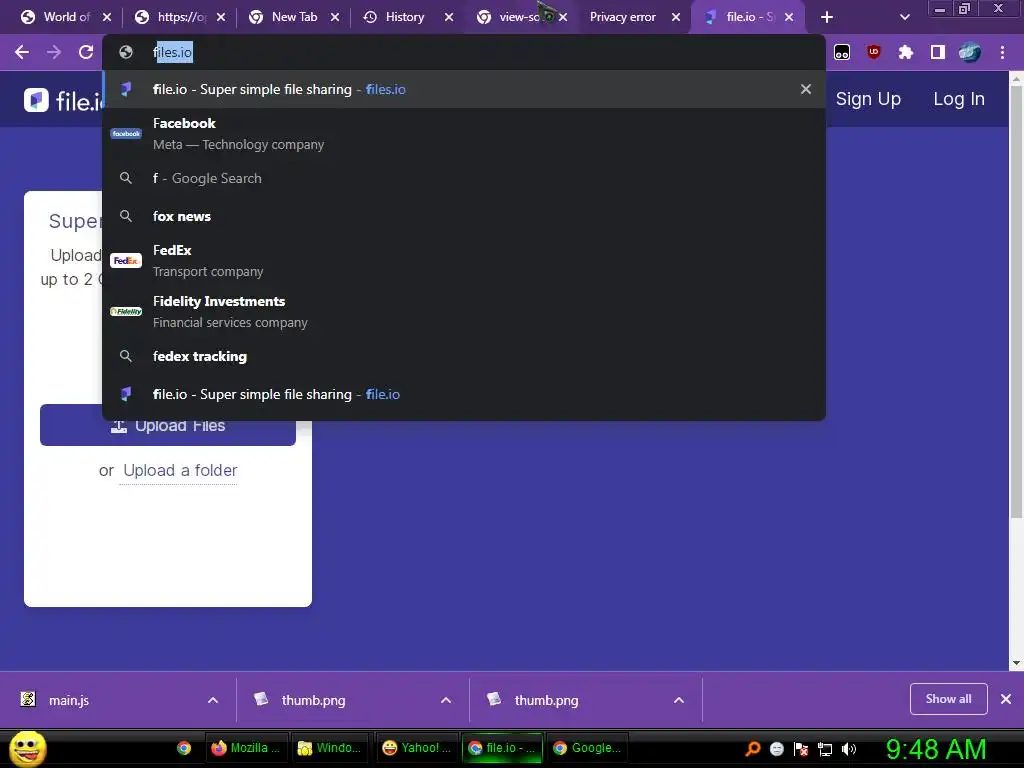1024x768 pixels.
Task: Open the second thumb.png download
Action: pyautogui.click(x=547, y=700)
